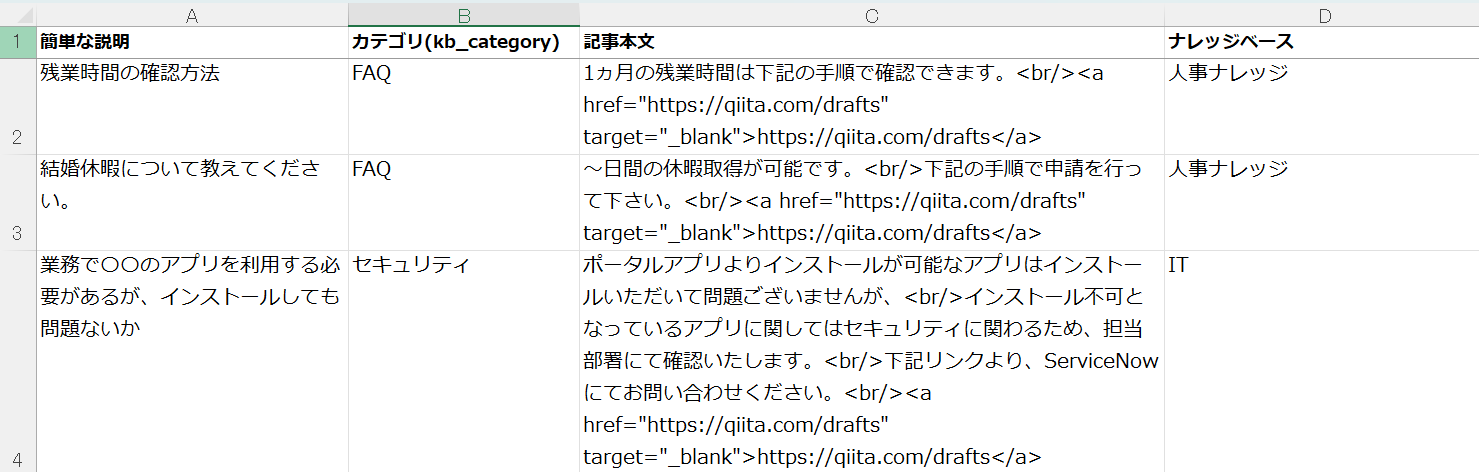Click the header cell '記事本文'

pyautogui.click(x=872, y=42)
